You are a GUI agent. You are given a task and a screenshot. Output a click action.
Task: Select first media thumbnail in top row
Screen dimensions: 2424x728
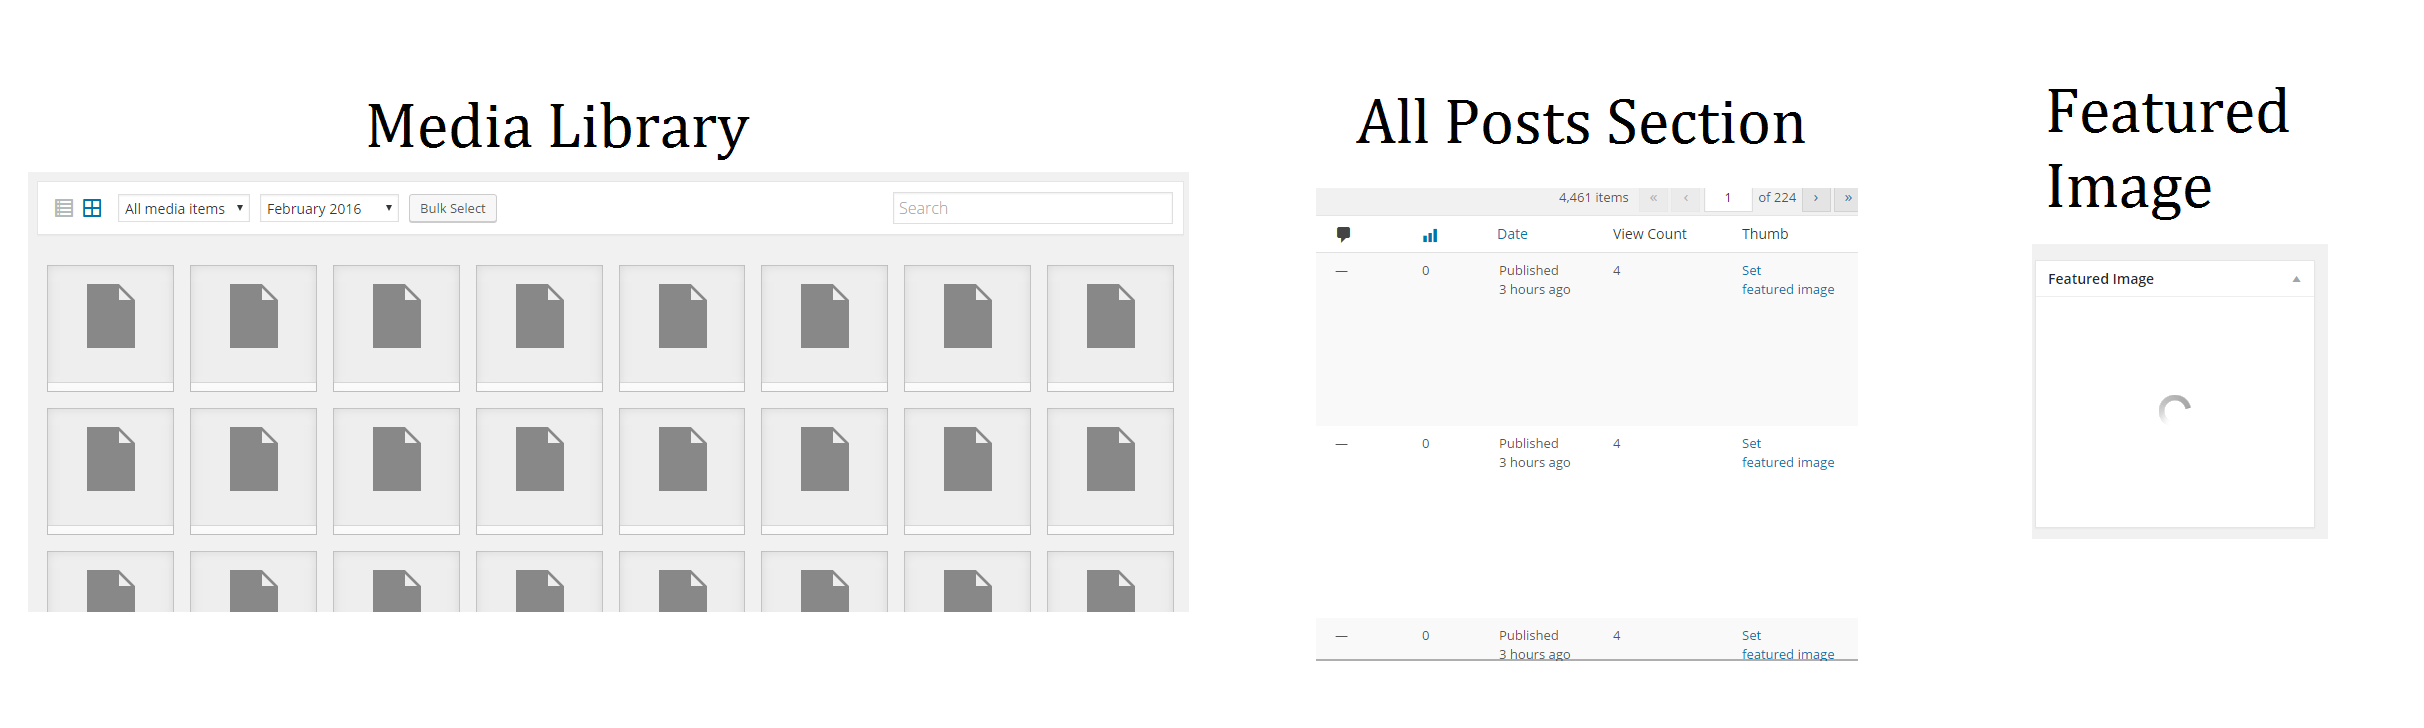(x=110, y=328)
